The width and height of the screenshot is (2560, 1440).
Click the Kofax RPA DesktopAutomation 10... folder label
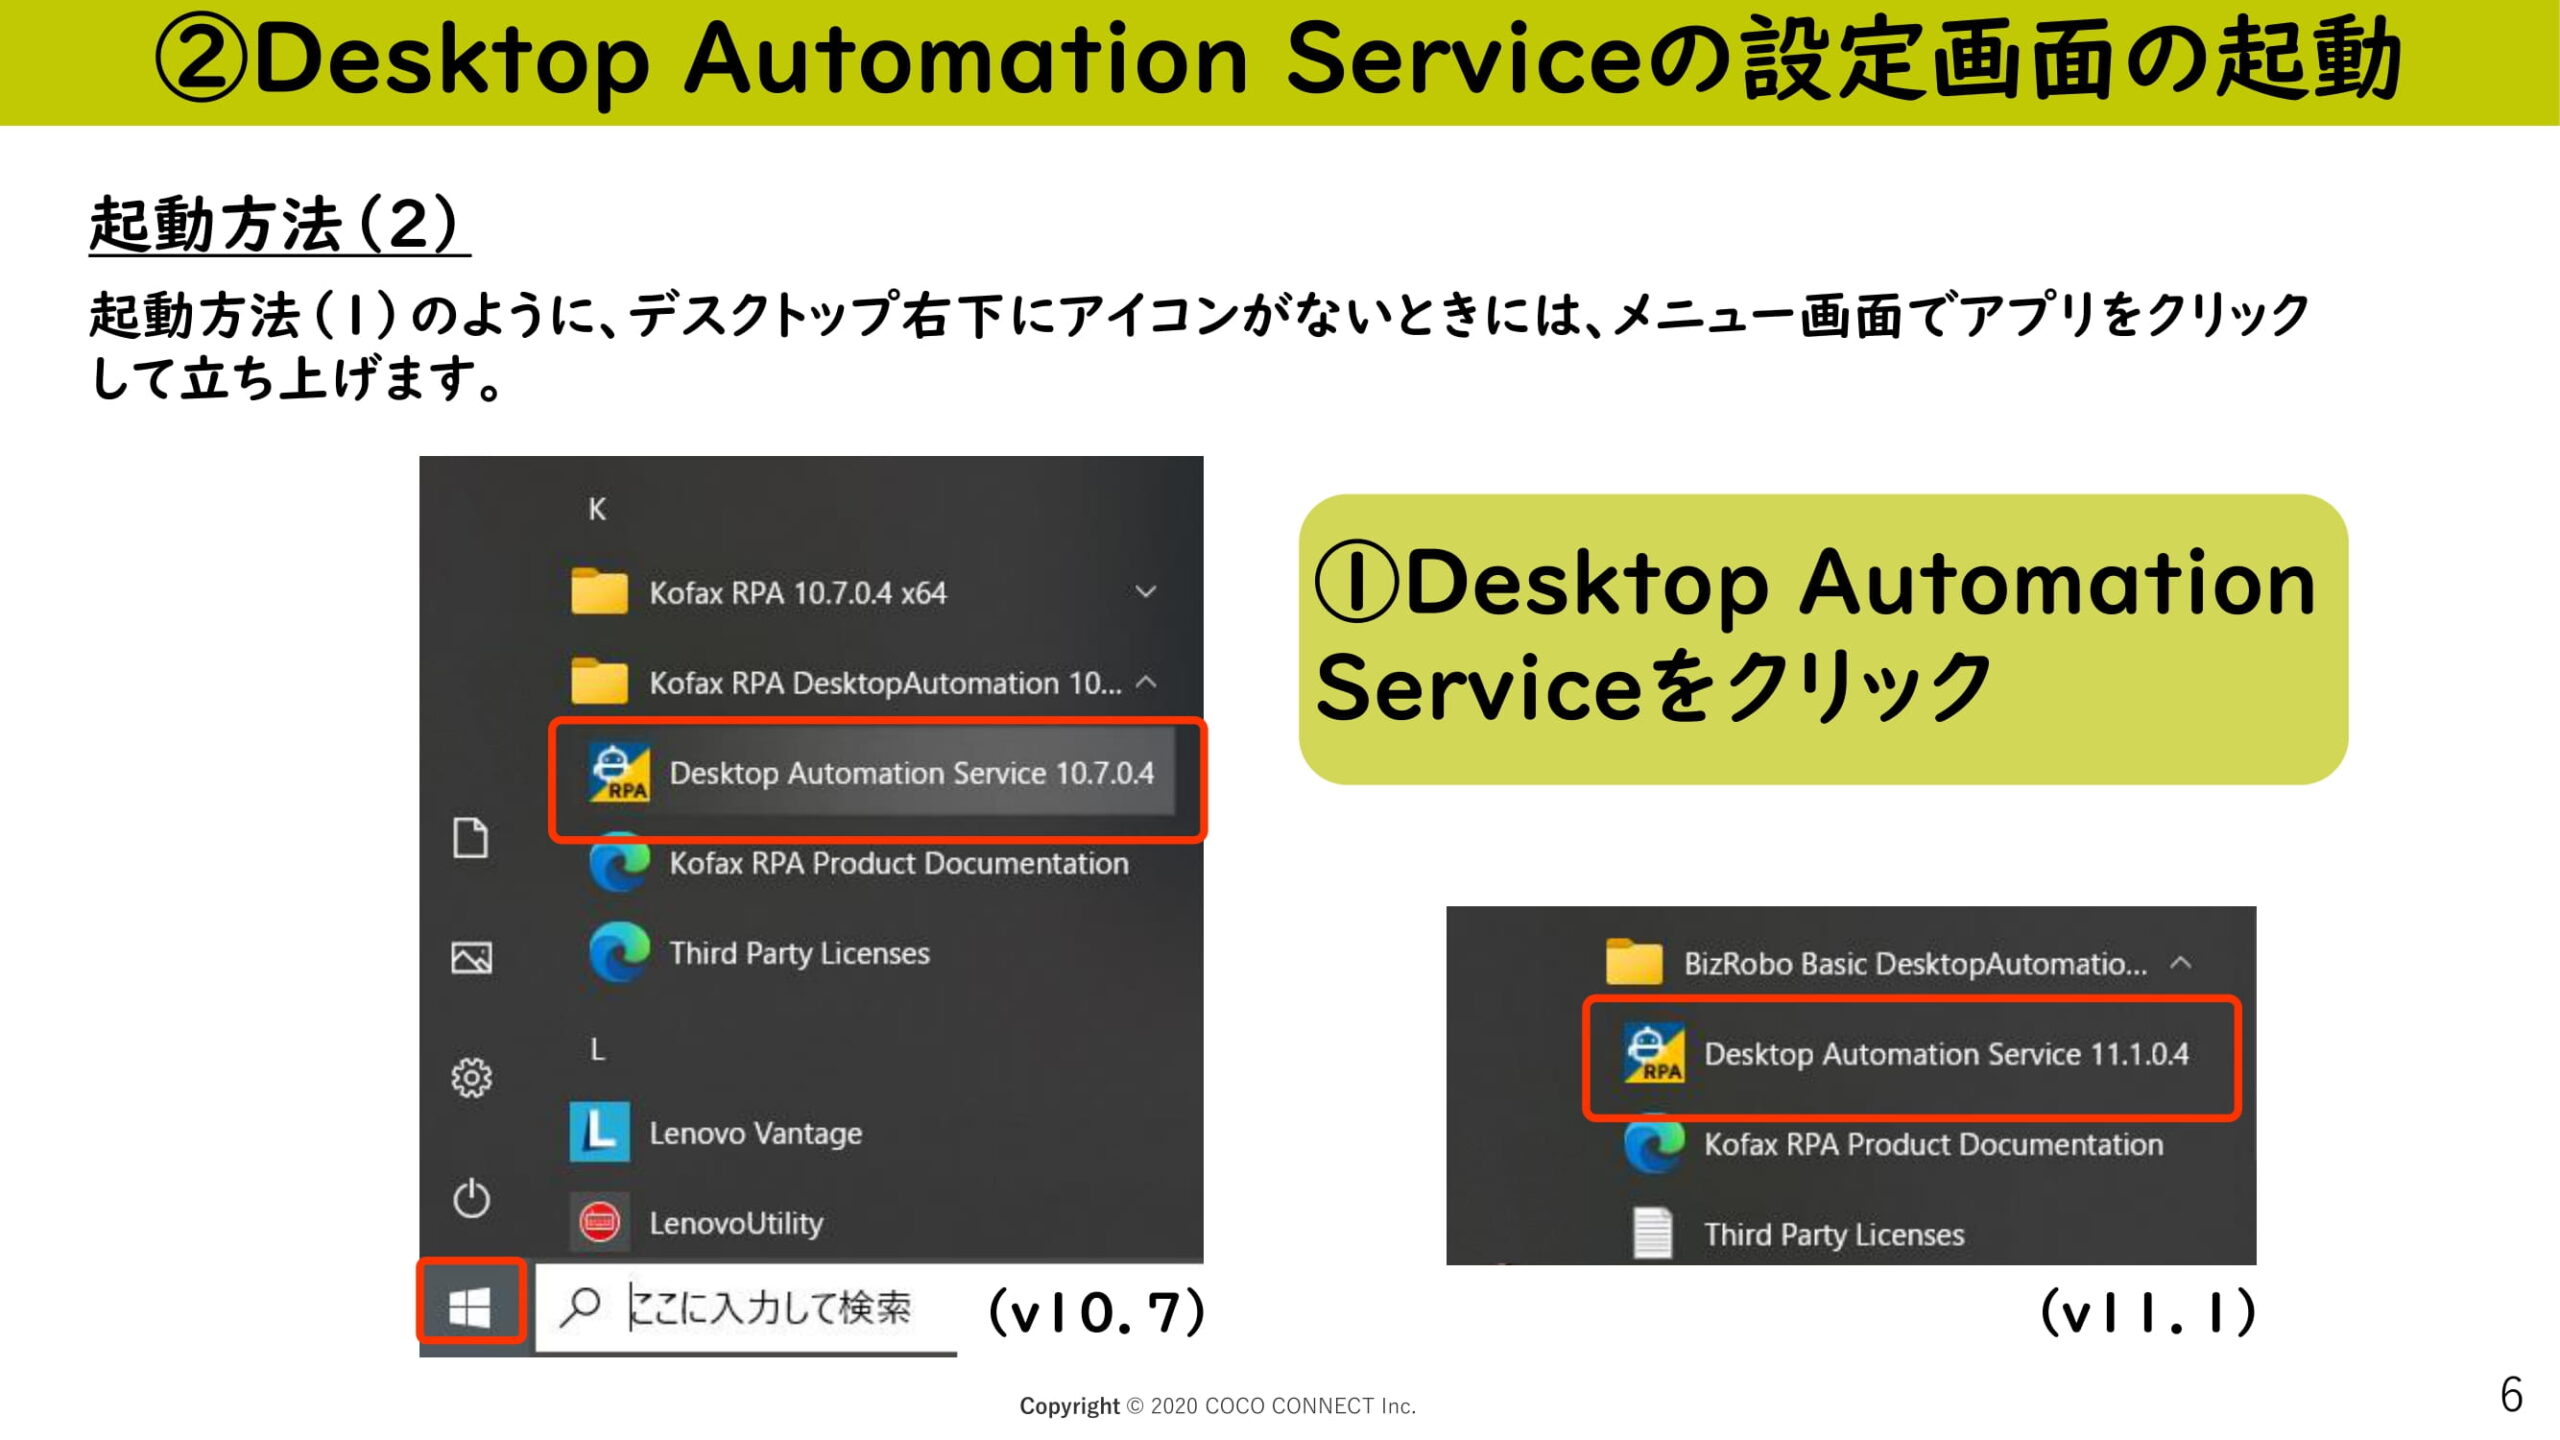(885, 683)
